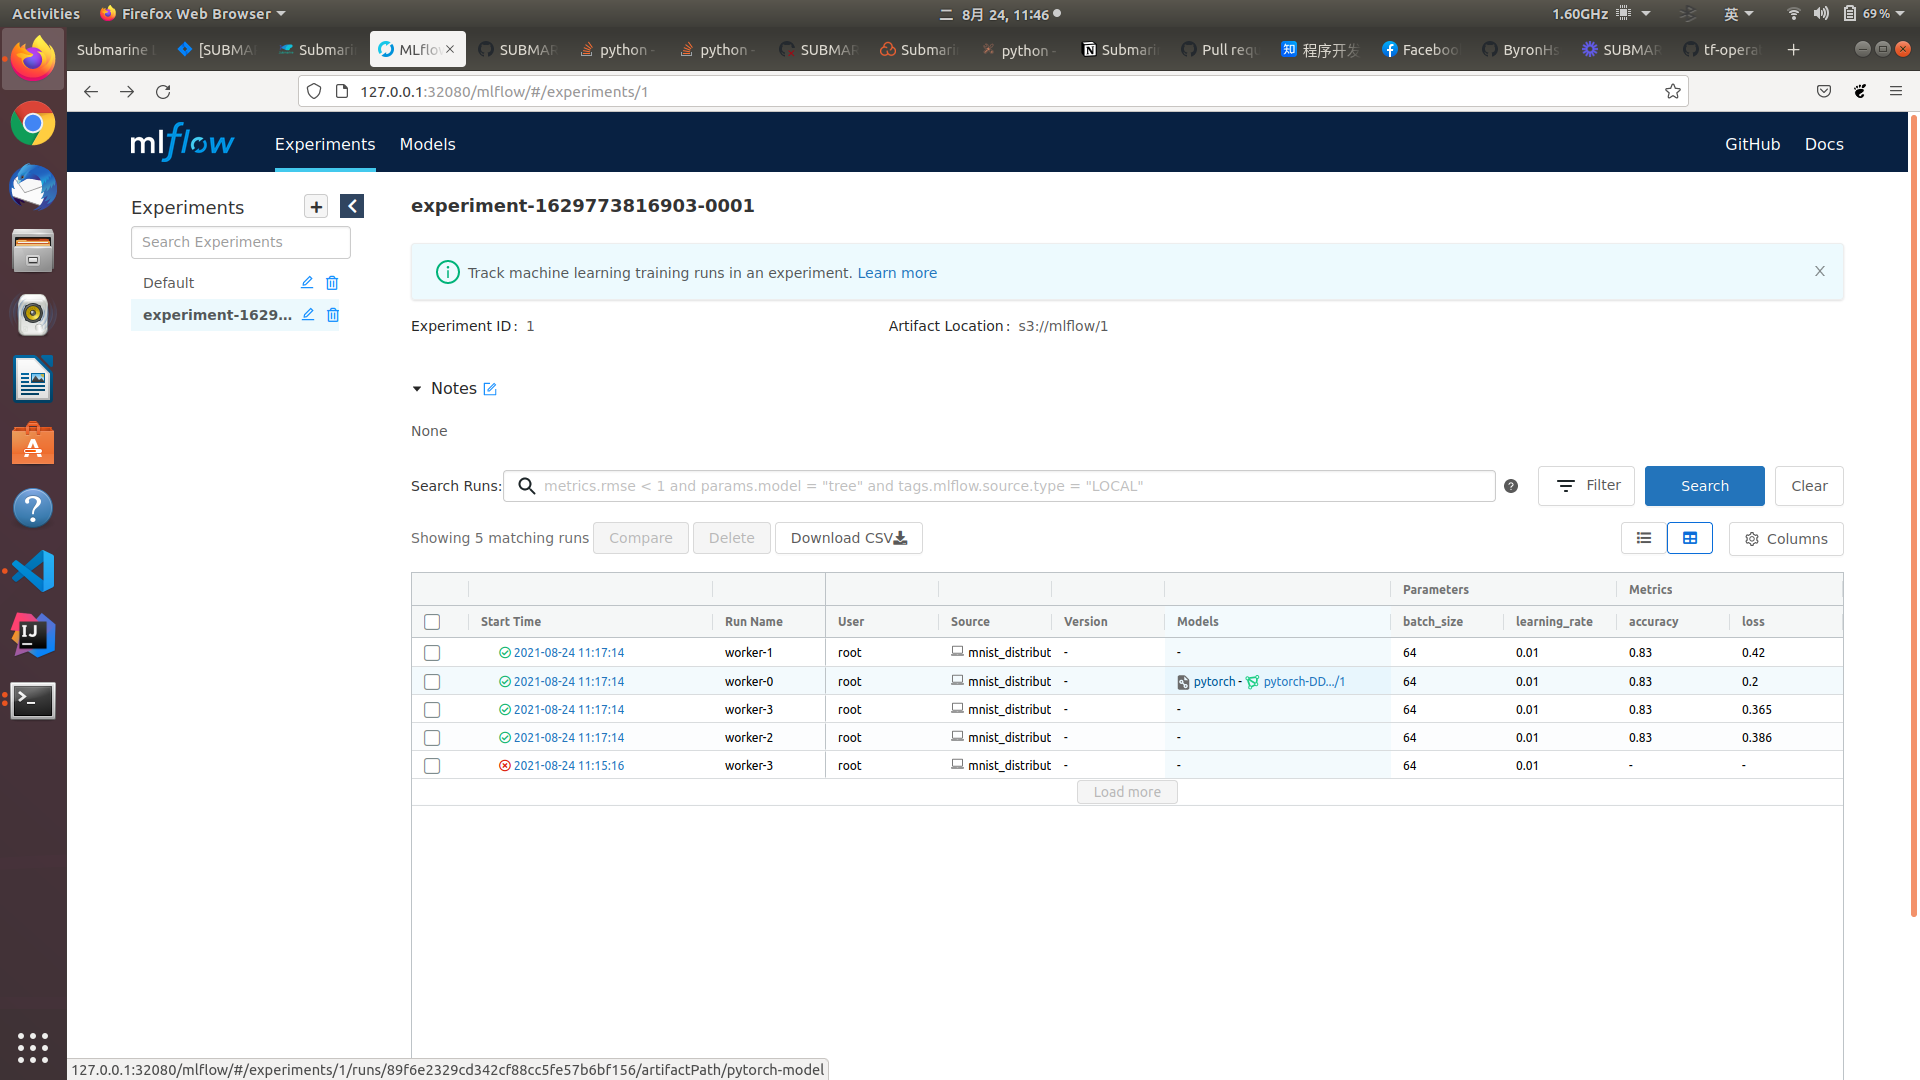Open the Docs link in header
The image size is (1920, 1080).
(1823, 144)
